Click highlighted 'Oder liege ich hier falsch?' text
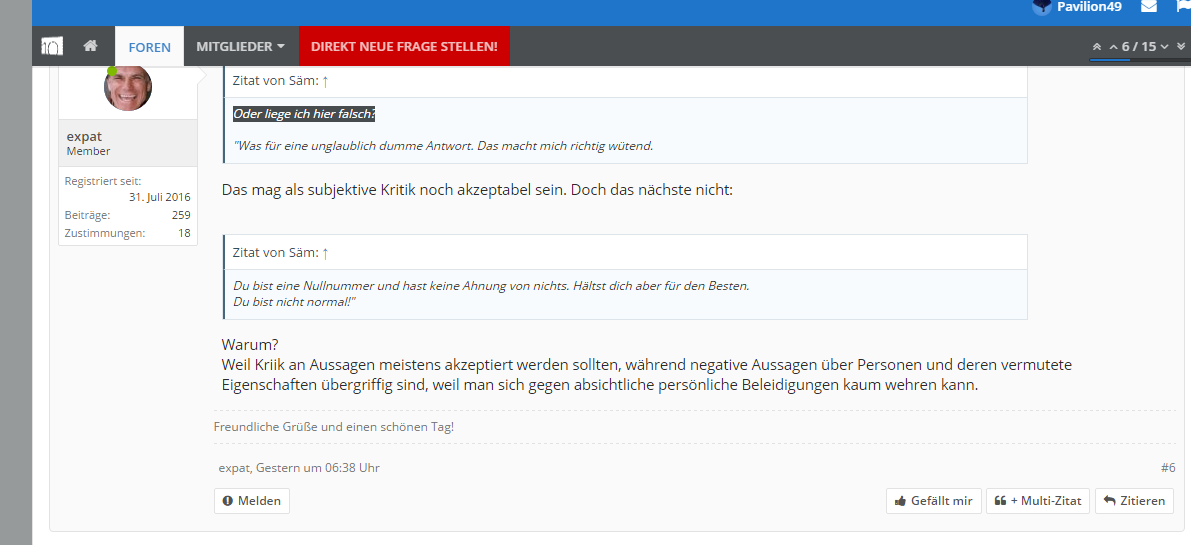This screenshot has height=545, width=1191. point(304,114)
